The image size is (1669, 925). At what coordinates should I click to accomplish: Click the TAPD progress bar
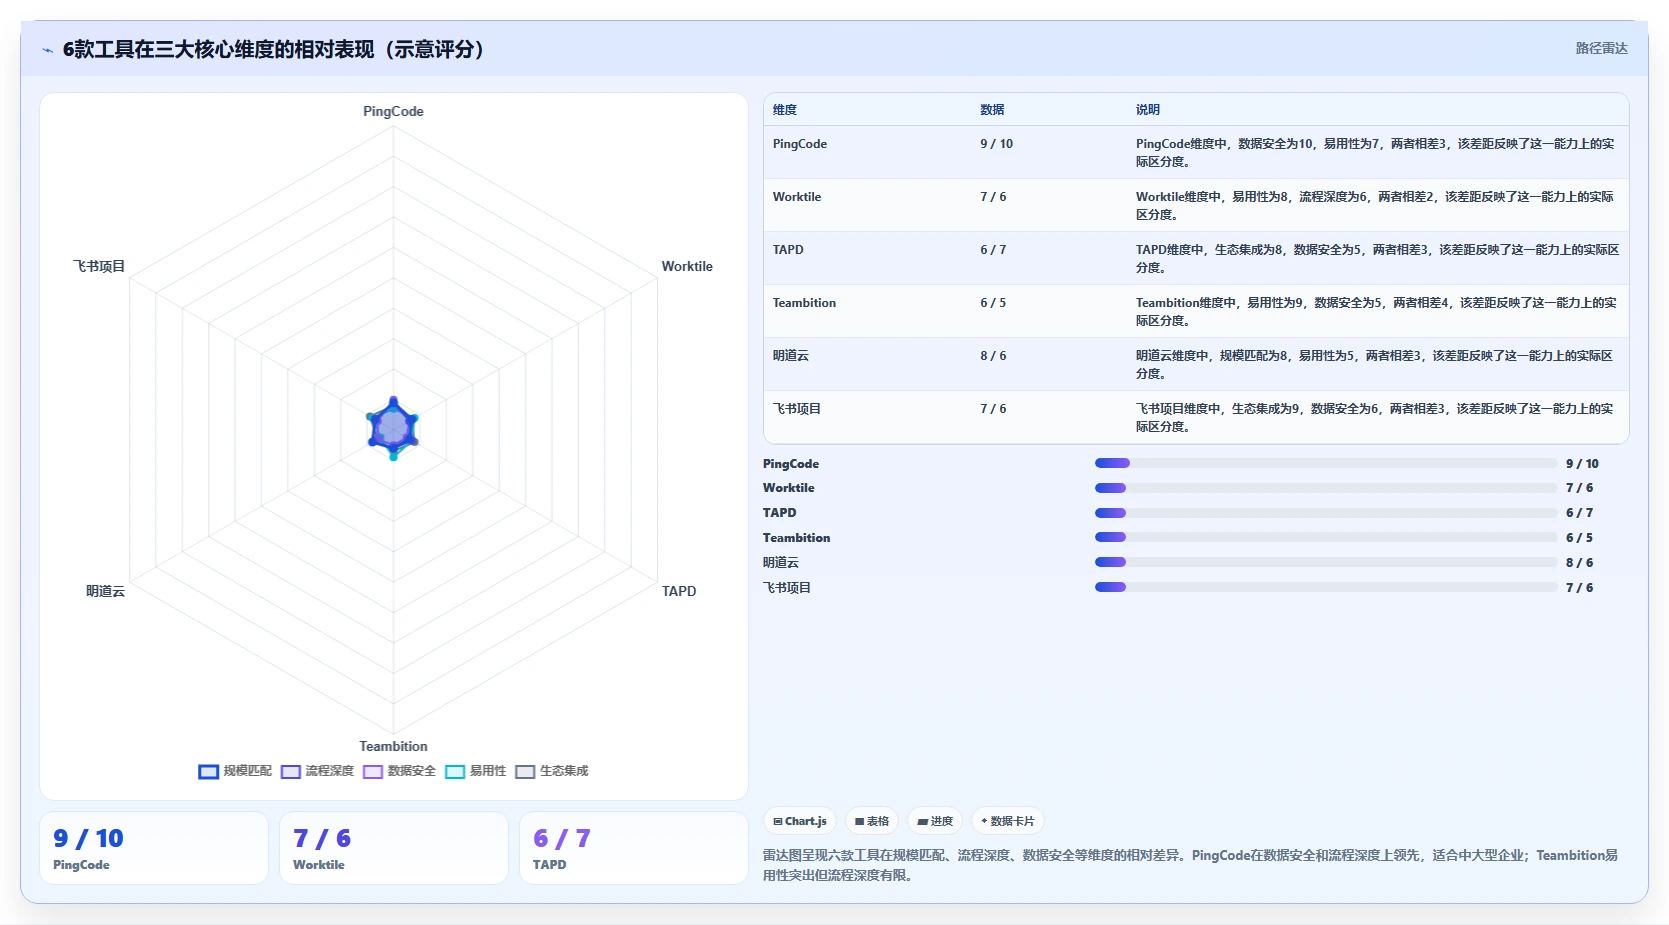click(1326, 513)
